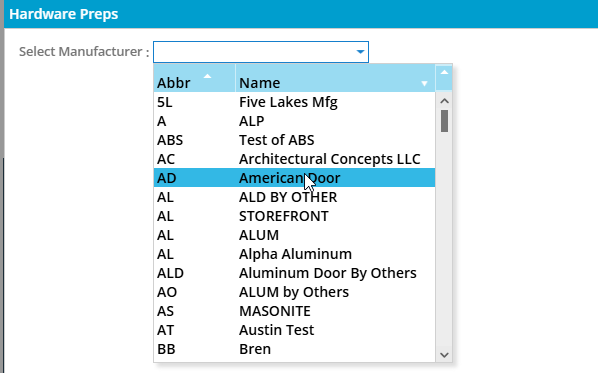This screenshot has width=598, height=373.
Task: Click the vertical scrollbar thumb
Action: [444, 121]
